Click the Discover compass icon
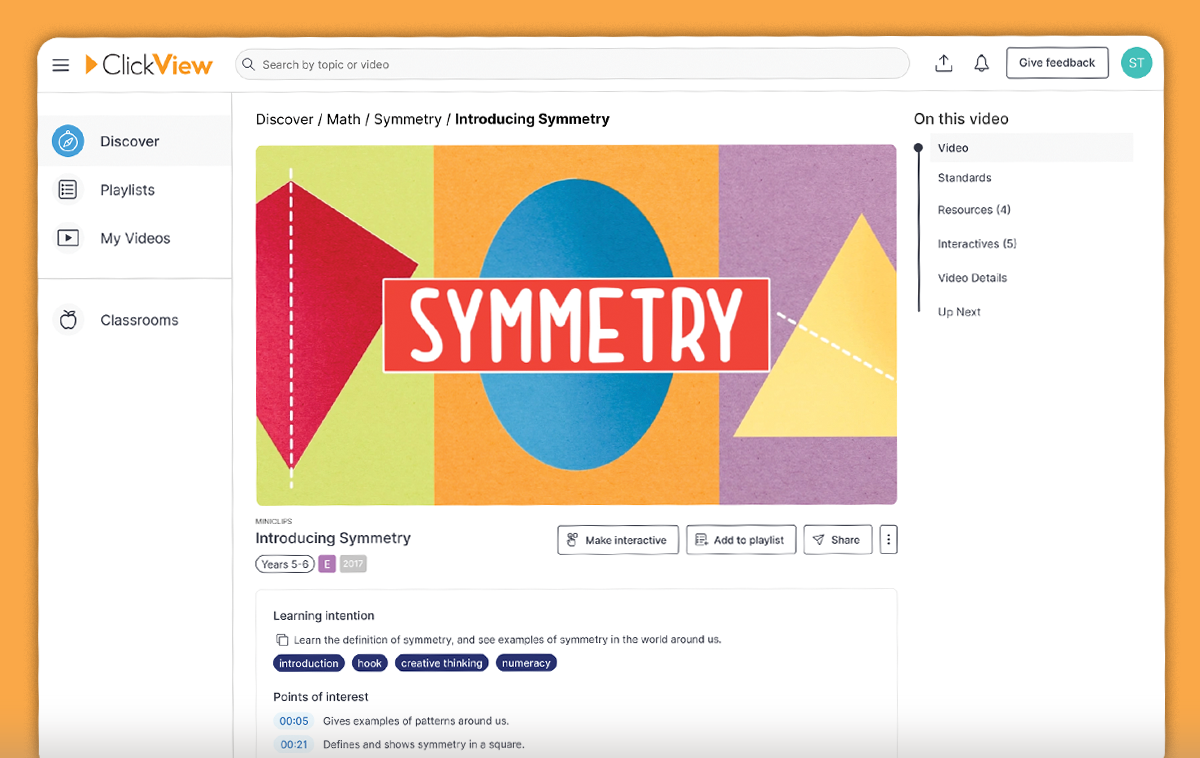1200x758 pixels. 68,141
